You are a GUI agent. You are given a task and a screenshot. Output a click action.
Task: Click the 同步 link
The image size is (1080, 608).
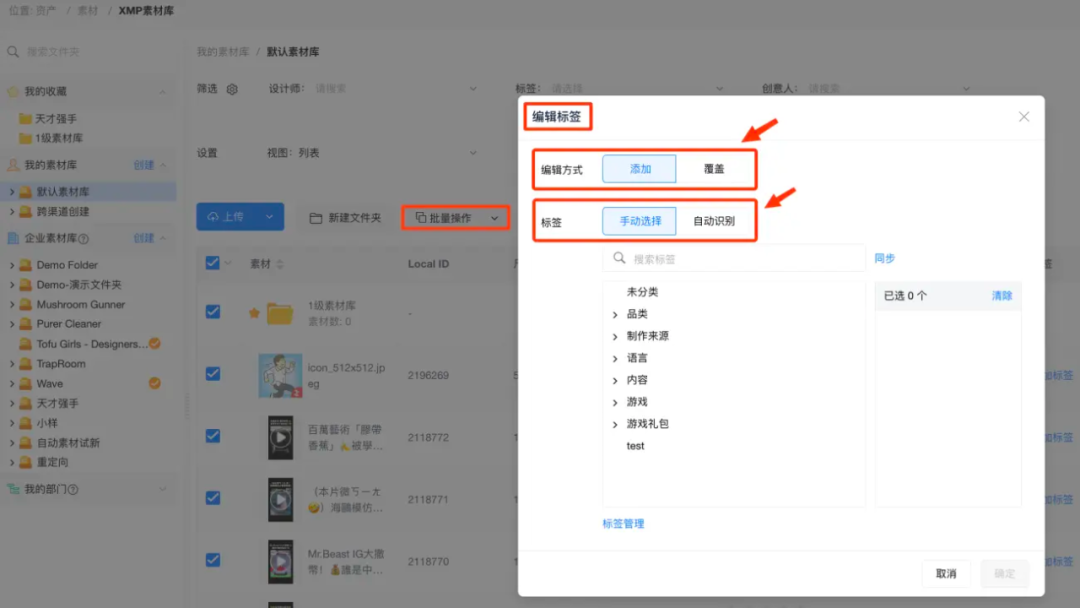884,258
